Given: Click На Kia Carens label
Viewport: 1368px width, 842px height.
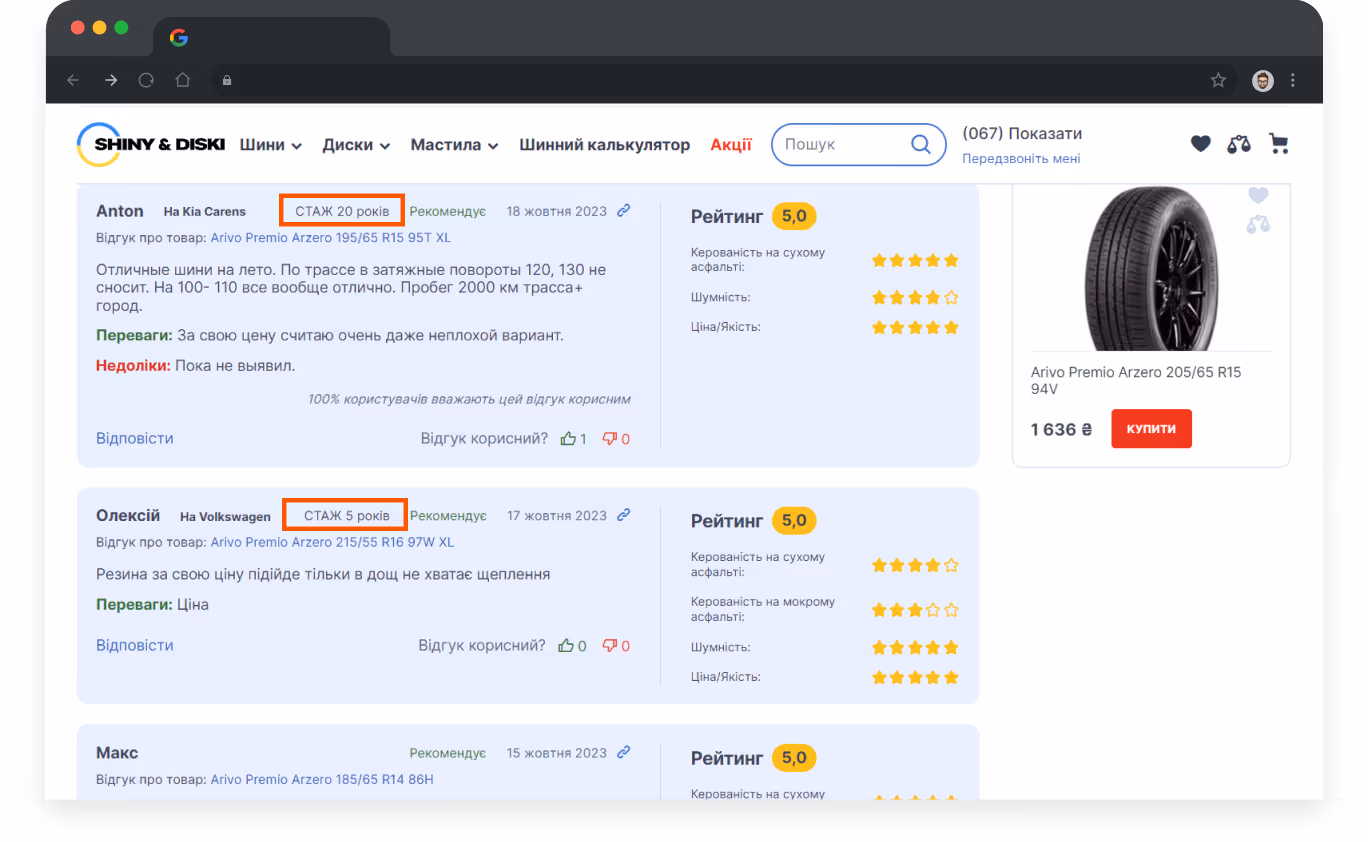Looking at the screenshot, I should [x=205, y=212].
